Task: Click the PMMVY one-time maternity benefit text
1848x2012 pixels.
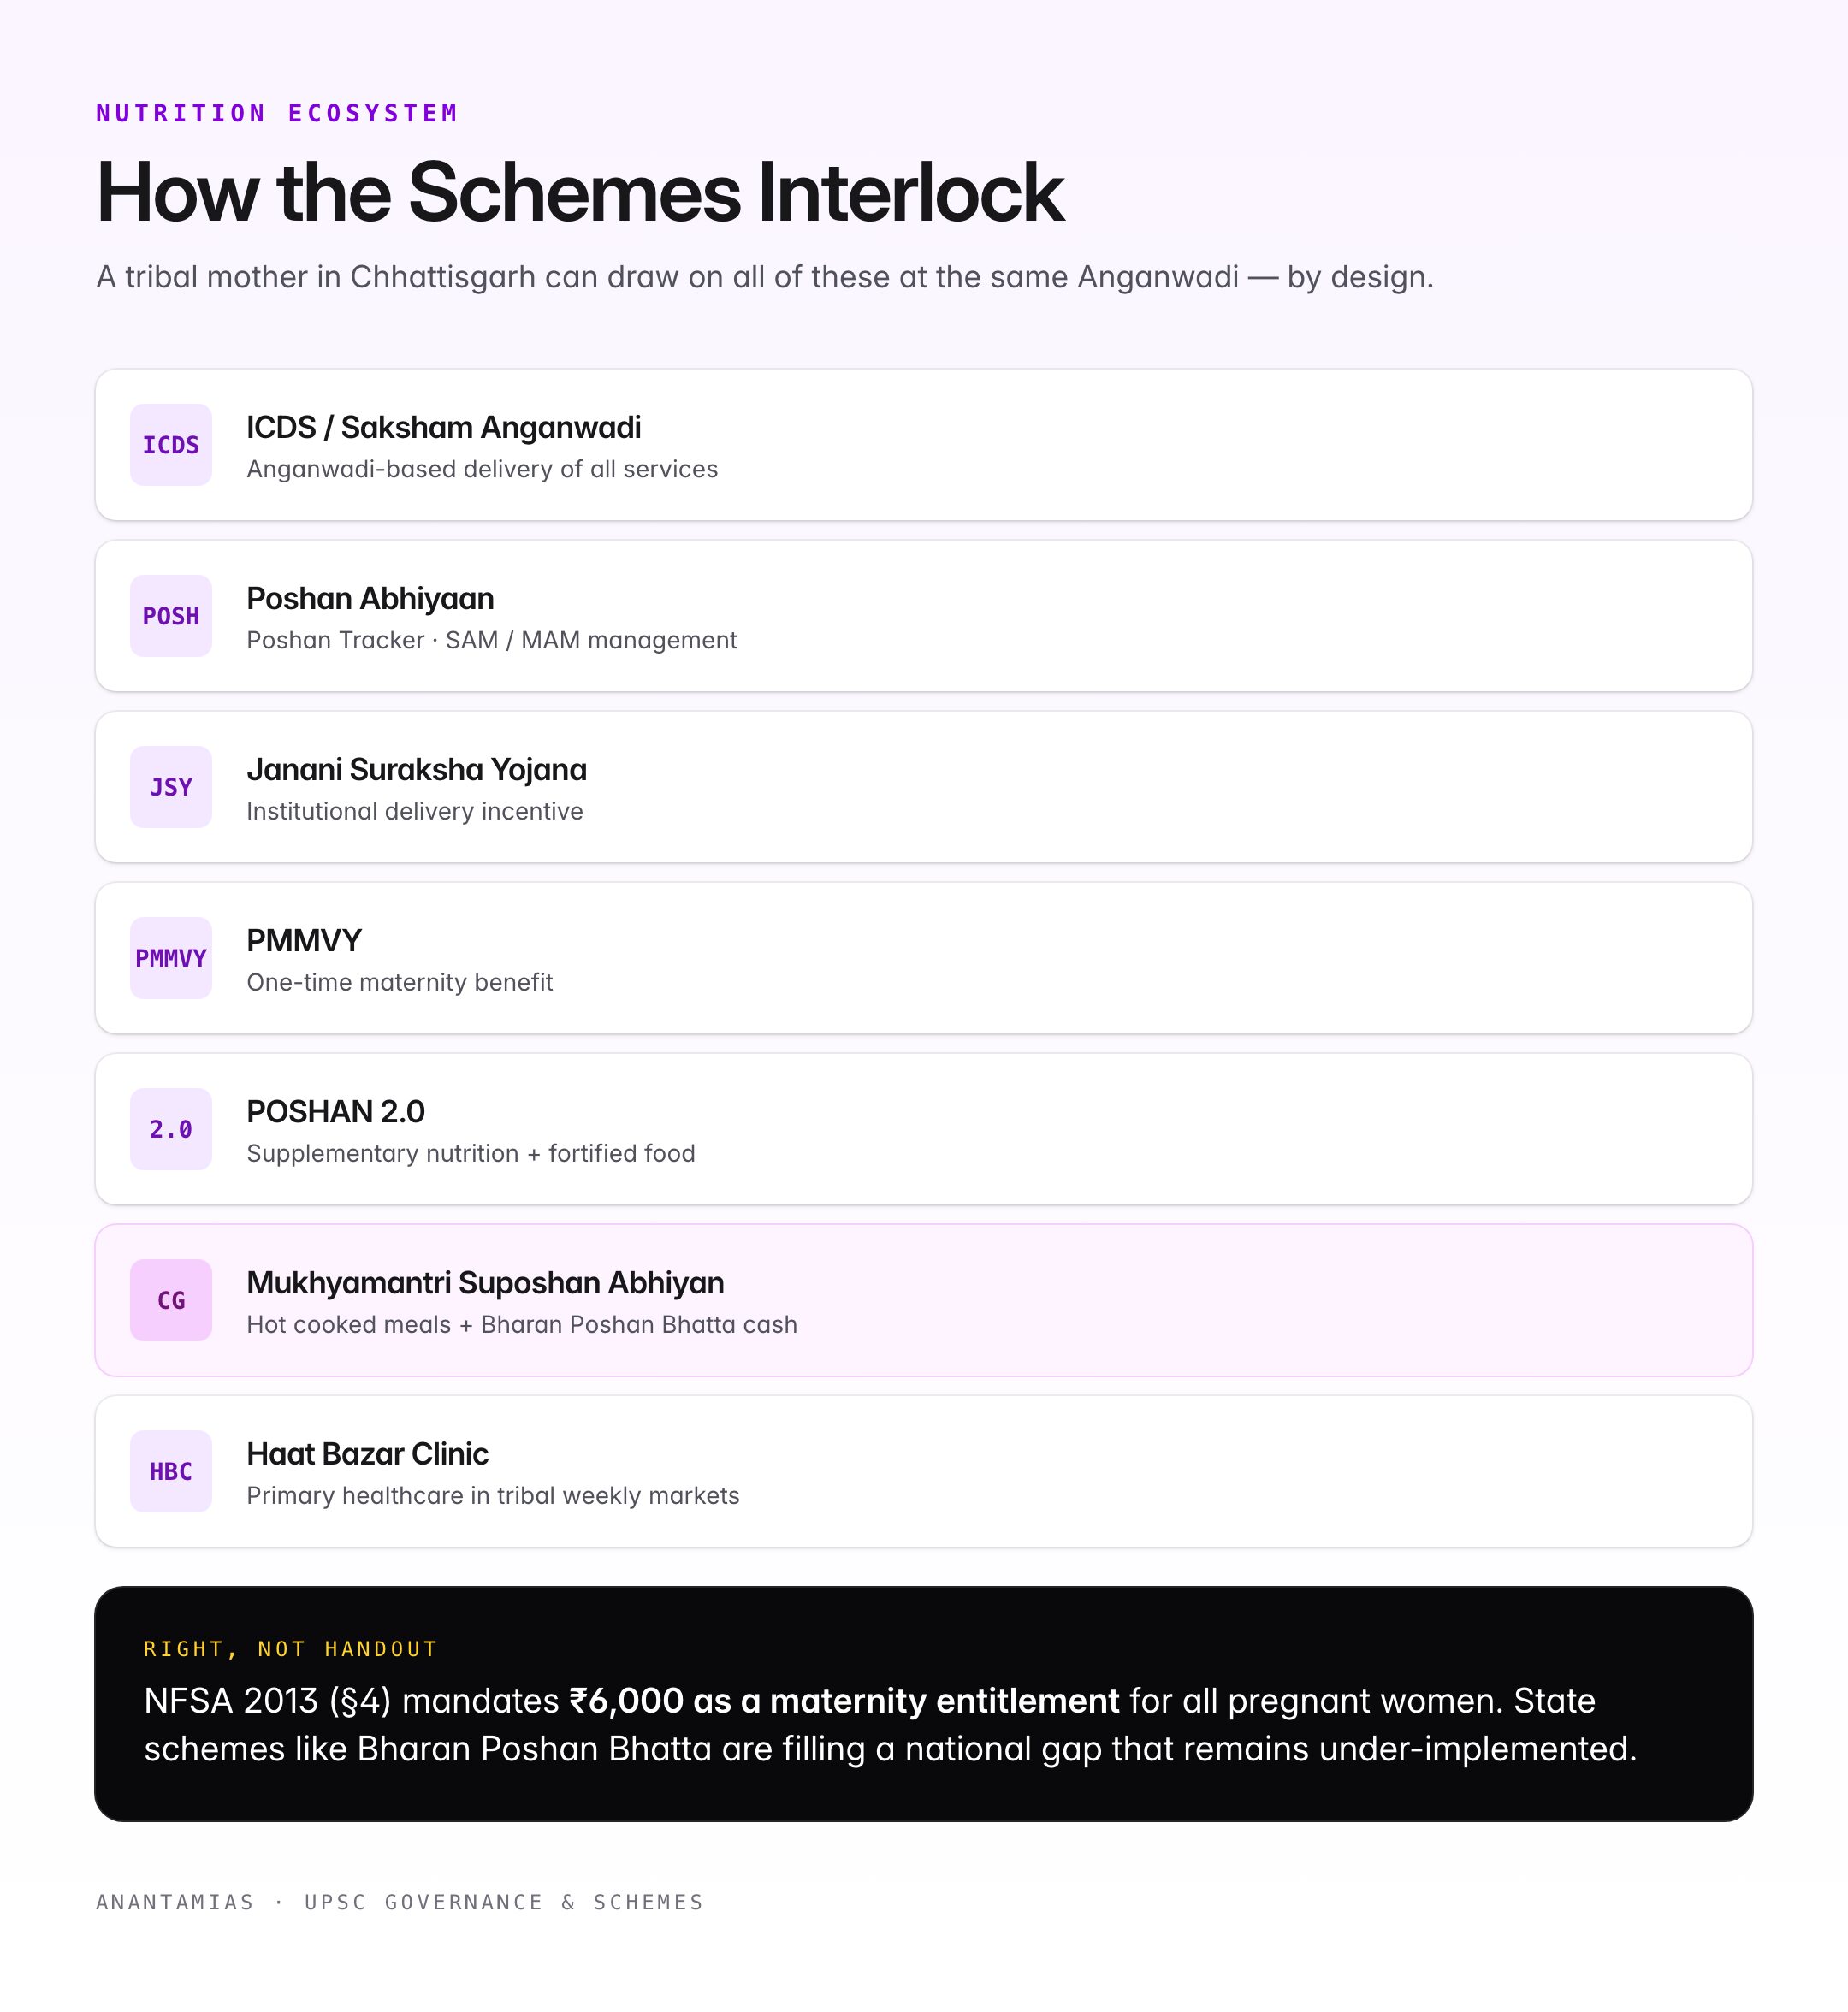Action: coord(400,982)
